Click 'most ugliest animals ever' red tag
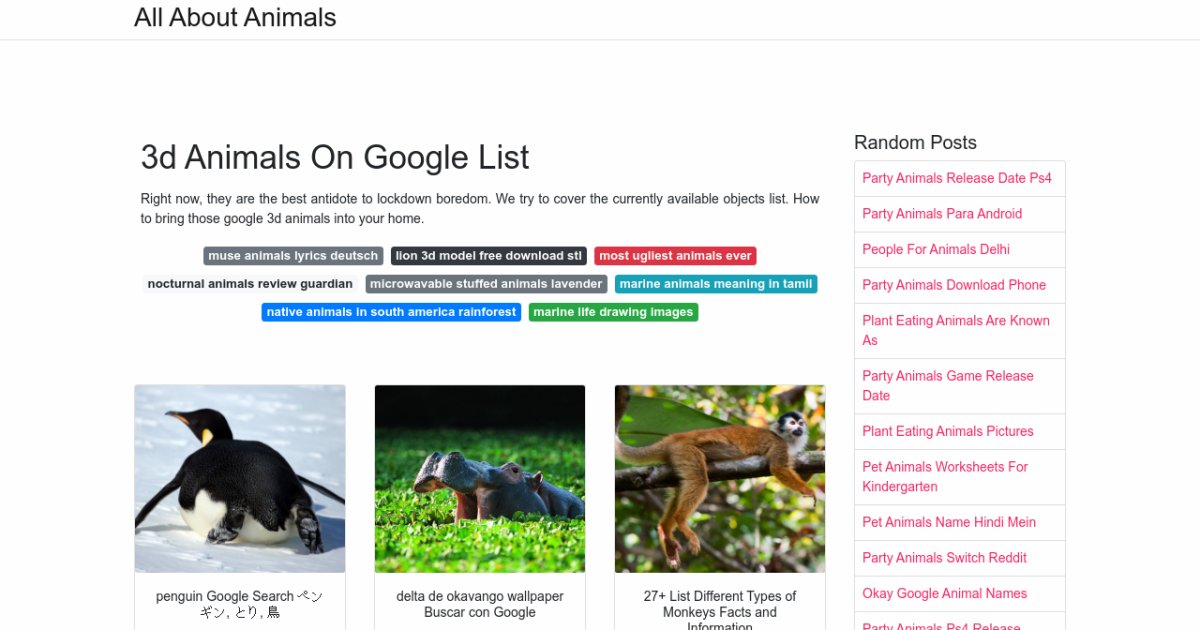The width and height of the screenshot is (1200, 630). click(675, 256)
